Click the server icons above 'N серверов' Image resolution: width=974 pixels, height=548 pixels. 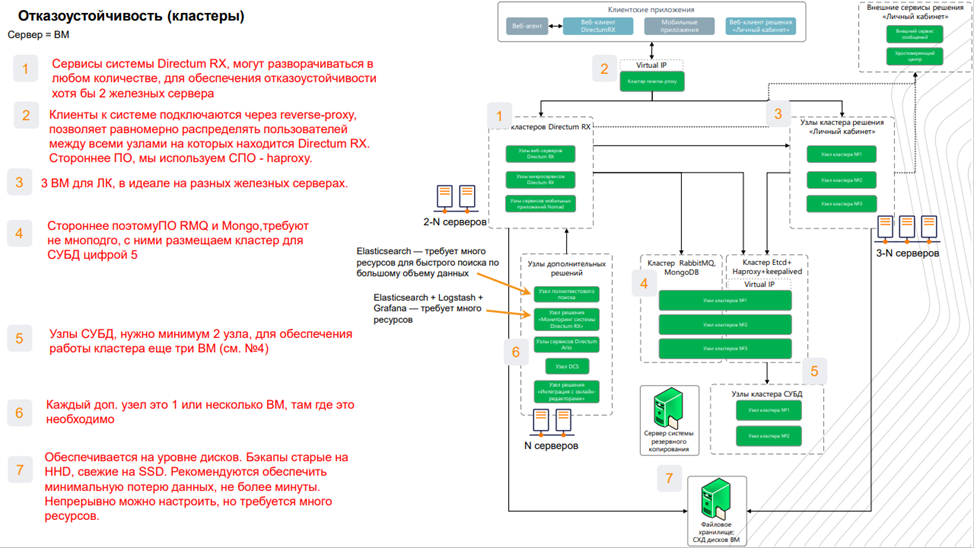[552, 422]
